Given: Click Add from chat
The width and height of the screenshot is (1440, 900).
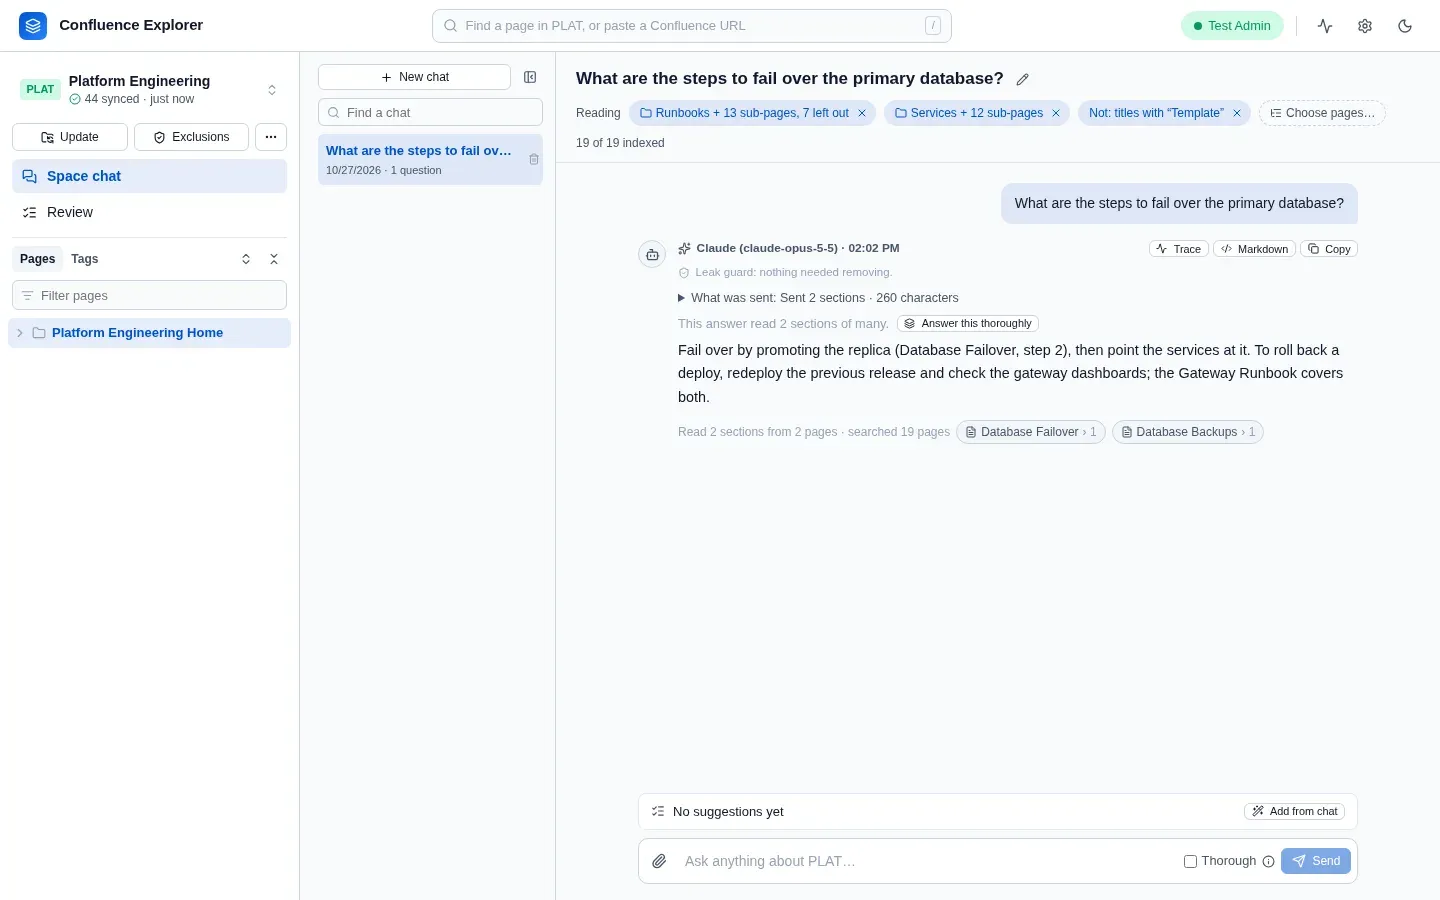Looking at the screenshot, I should (x=1294, y=812).
